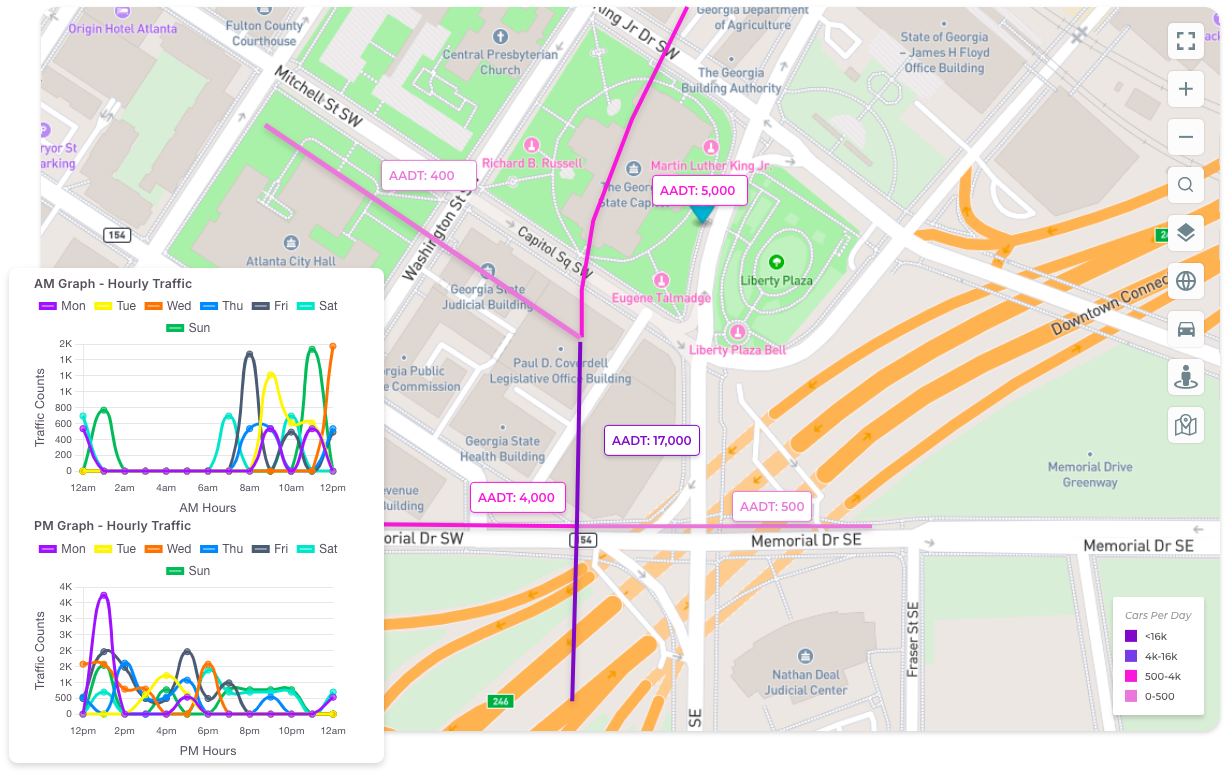1226x775 pixels.
Task: Click the blue location pin marker
Action: pos(703,213)
